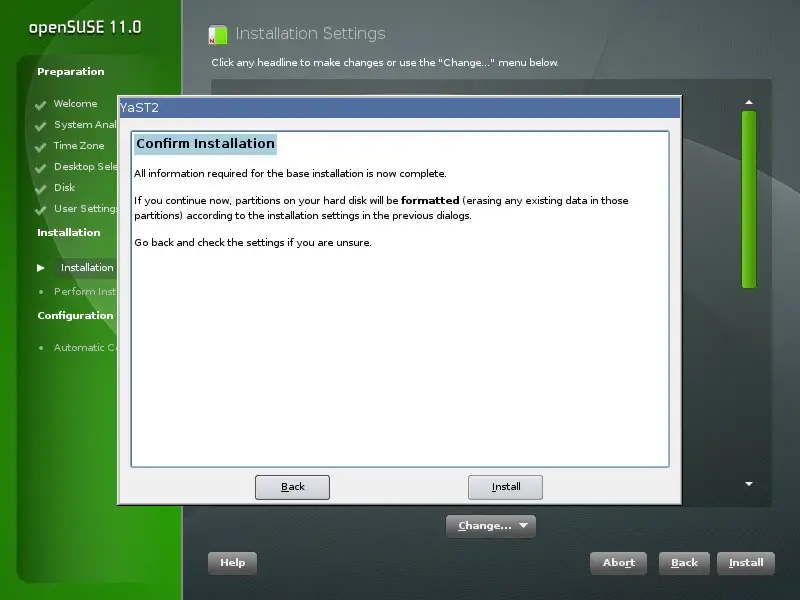Viewport: 800px width, 600px height.
Task: Click the Configuration section heading
Action: point(76,315)
